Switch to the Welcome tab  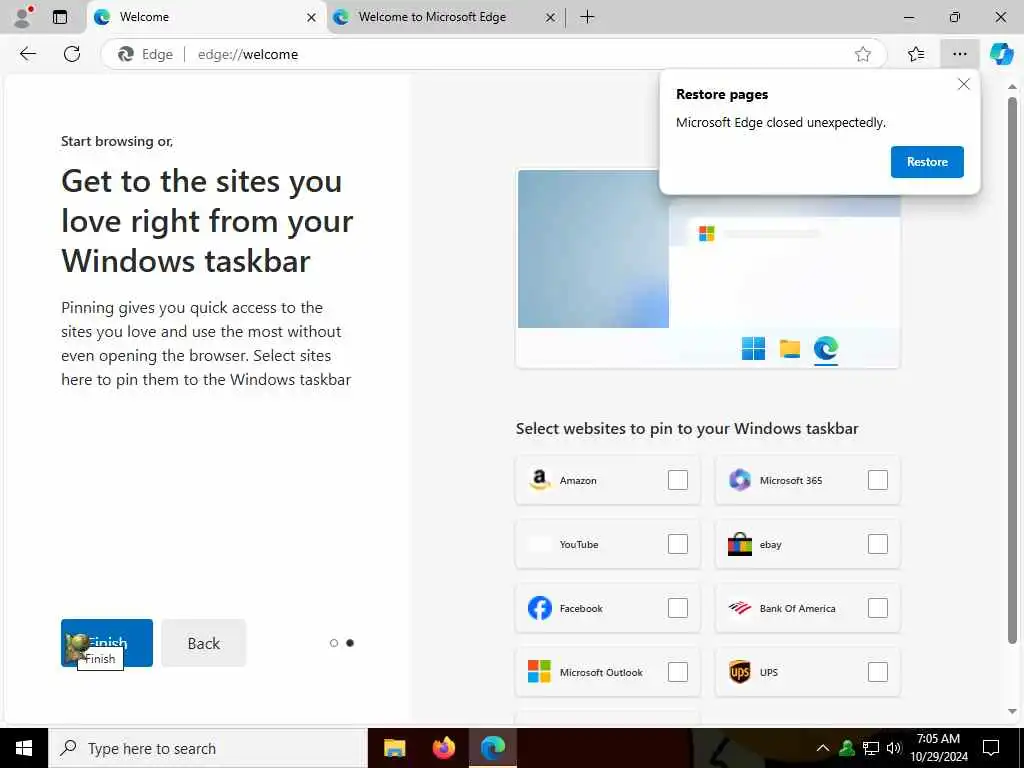(x=206, y=17)
